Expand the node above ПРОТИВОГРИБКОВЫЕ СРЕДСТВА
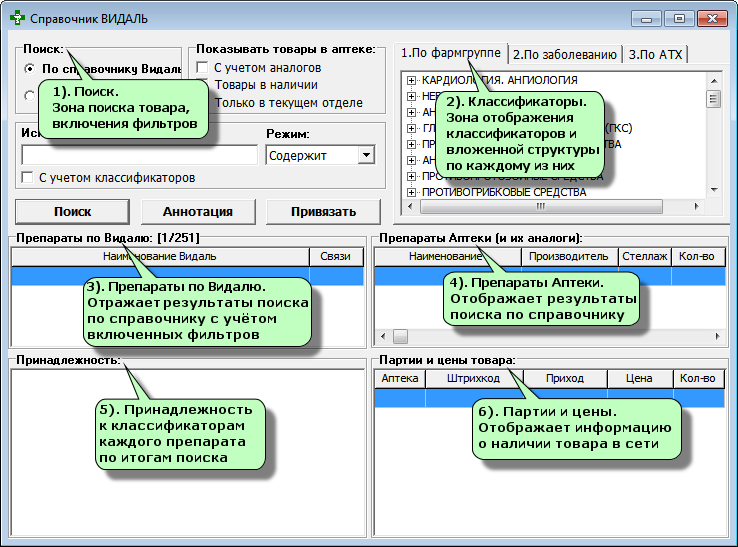 (x=411, y=176)
